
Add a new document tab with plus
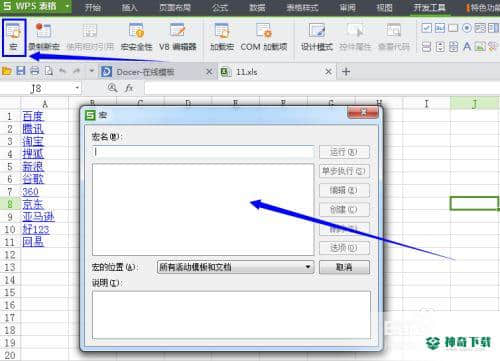tap(346, 72)
